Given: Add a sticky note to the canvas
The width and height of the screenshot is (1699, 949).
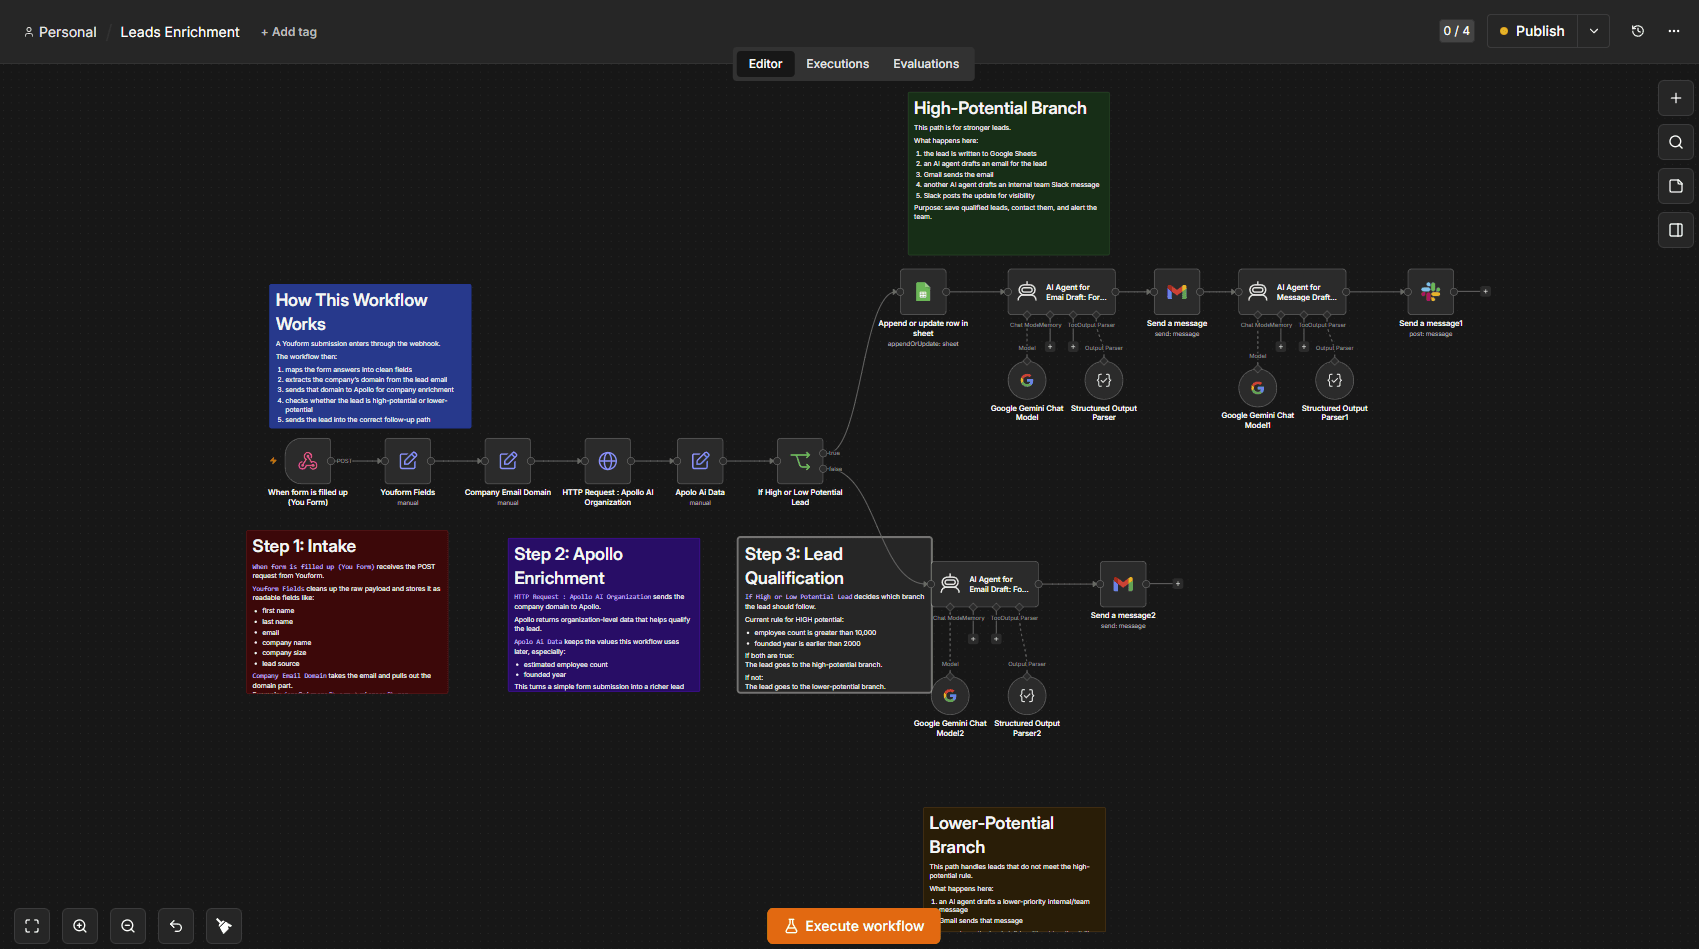Looking at the screenshot, I should pyautogui.click(x=1676, y=186).
